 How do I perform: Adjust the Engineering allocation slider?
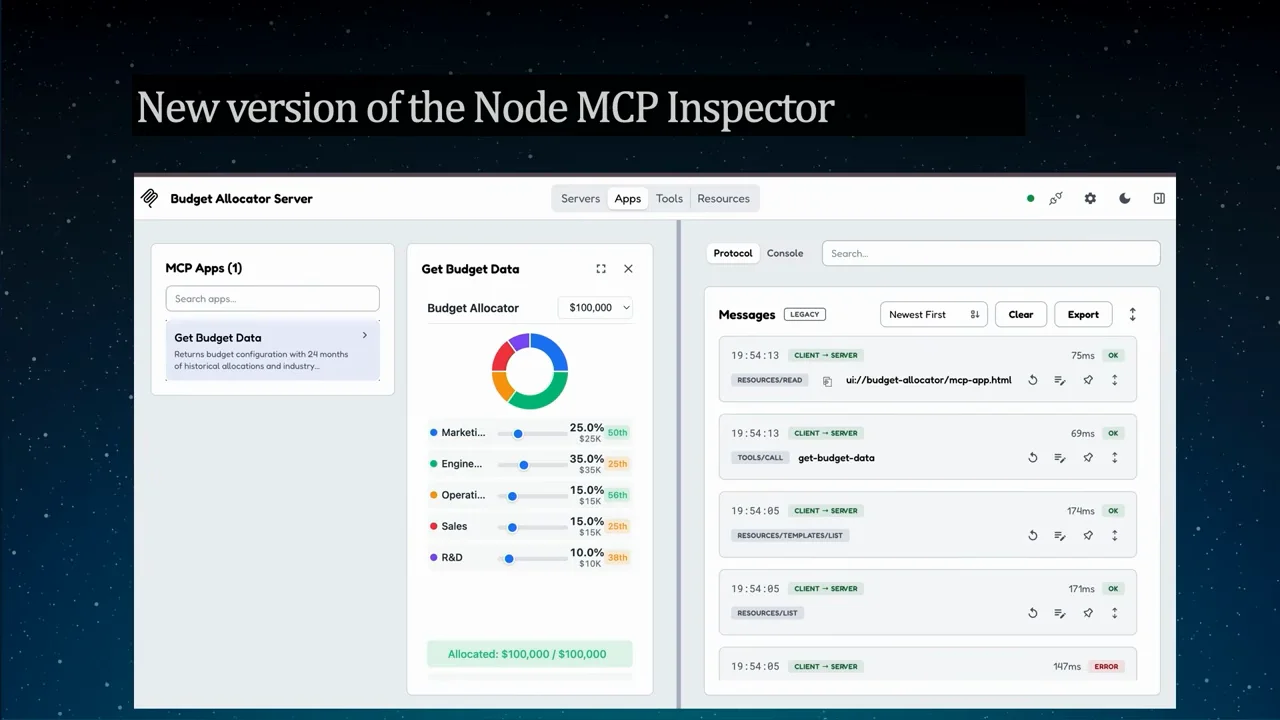click(x=532, y=464)
